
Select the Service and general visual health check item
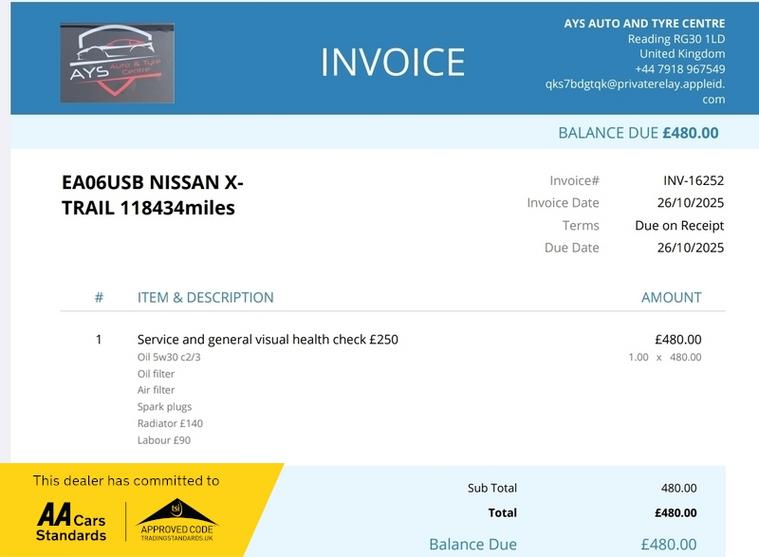tap(267, 339)
